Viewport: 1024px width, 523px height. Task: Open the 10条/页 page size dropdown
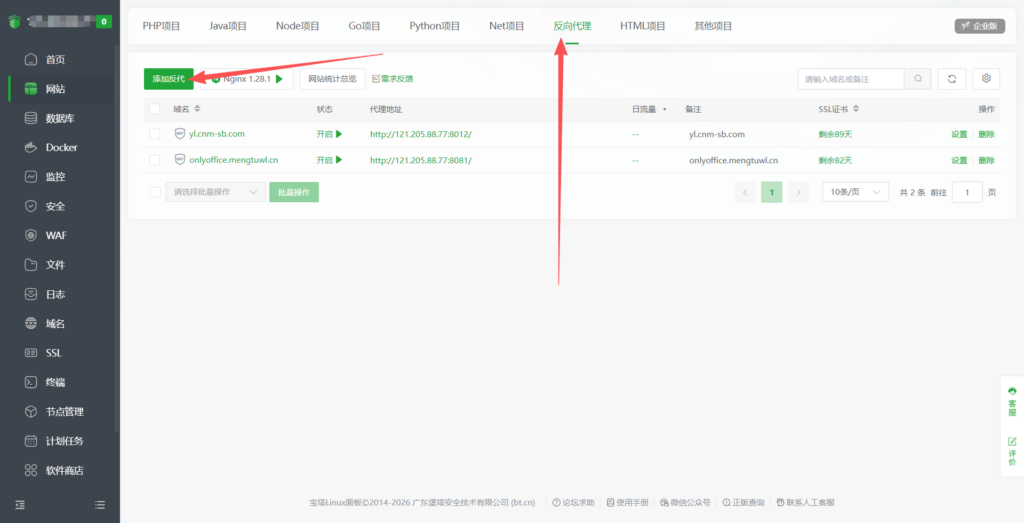(x=855, y=192)
